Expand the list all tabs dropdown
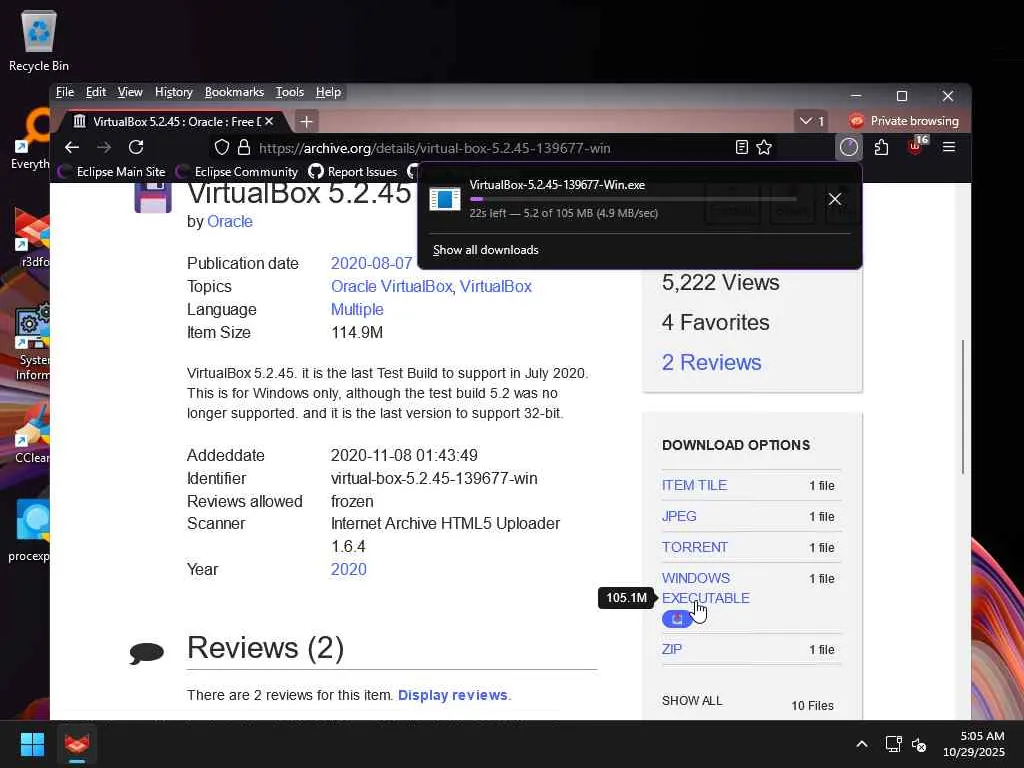1024x768 pixels. pos(811,121)
